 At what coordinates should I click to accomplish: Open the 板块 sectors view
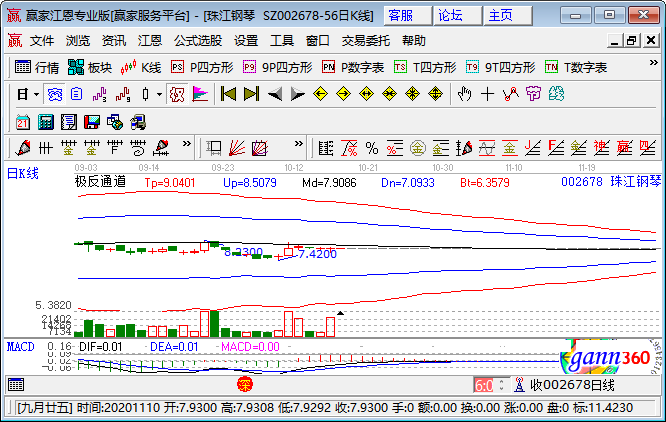click(x=89, y=67)
